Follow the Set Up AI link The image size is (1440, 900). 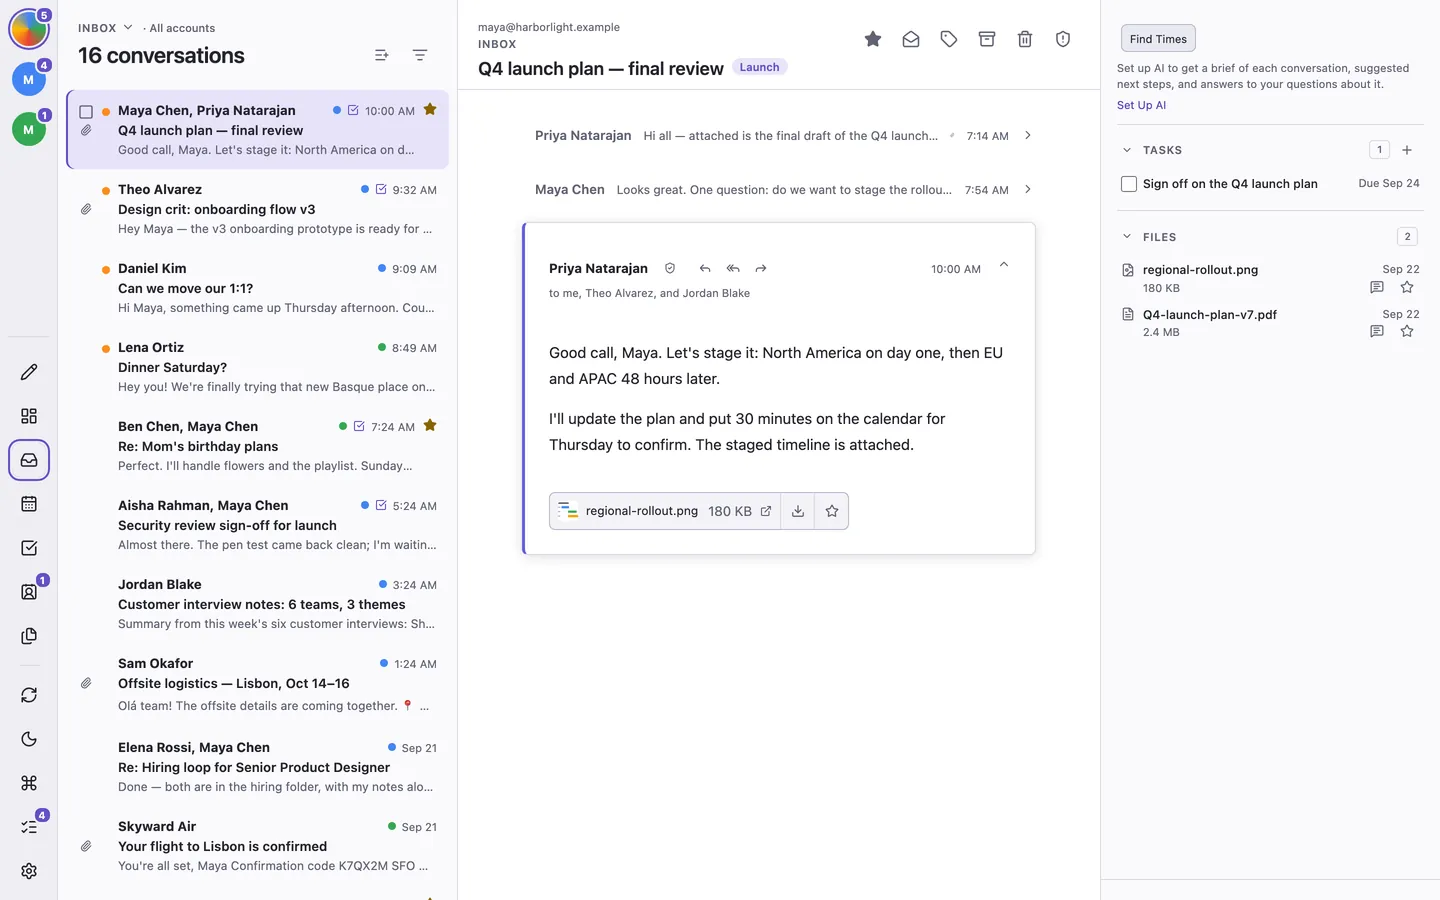pyautogui.click(x=1141, y=105)
